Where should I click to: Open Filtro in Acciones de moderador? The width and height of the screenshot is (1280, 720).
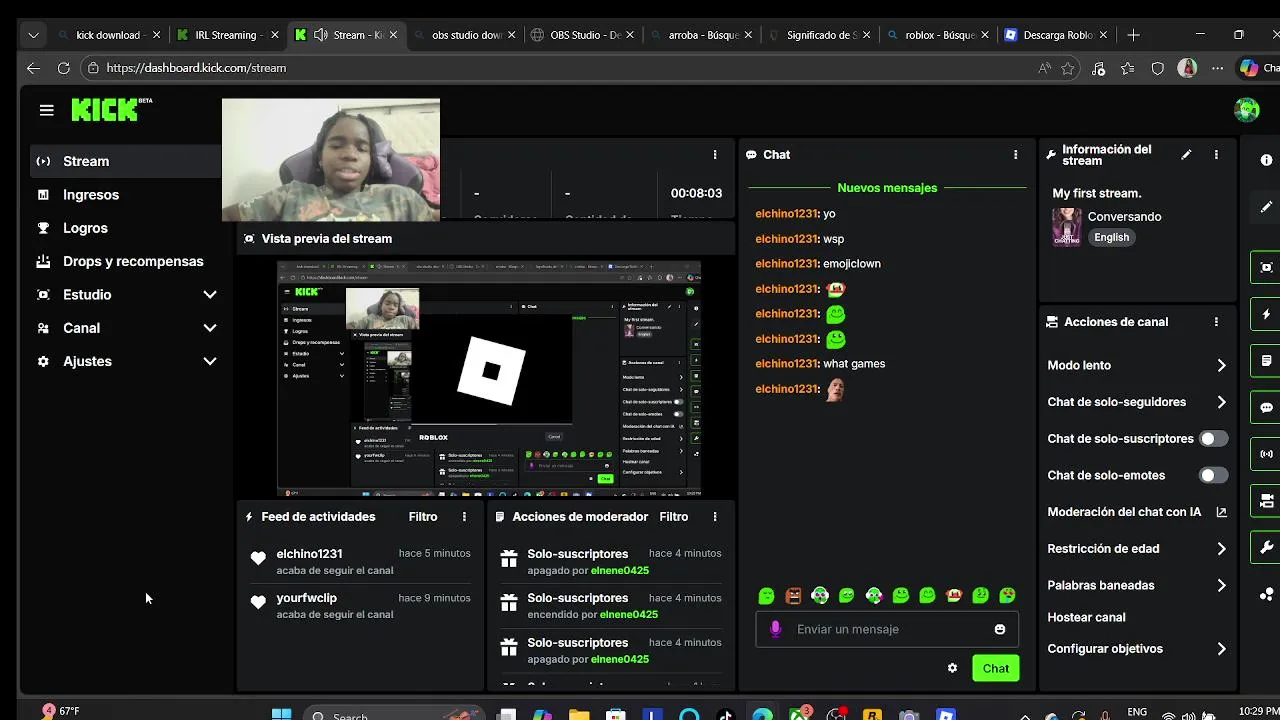674,517
